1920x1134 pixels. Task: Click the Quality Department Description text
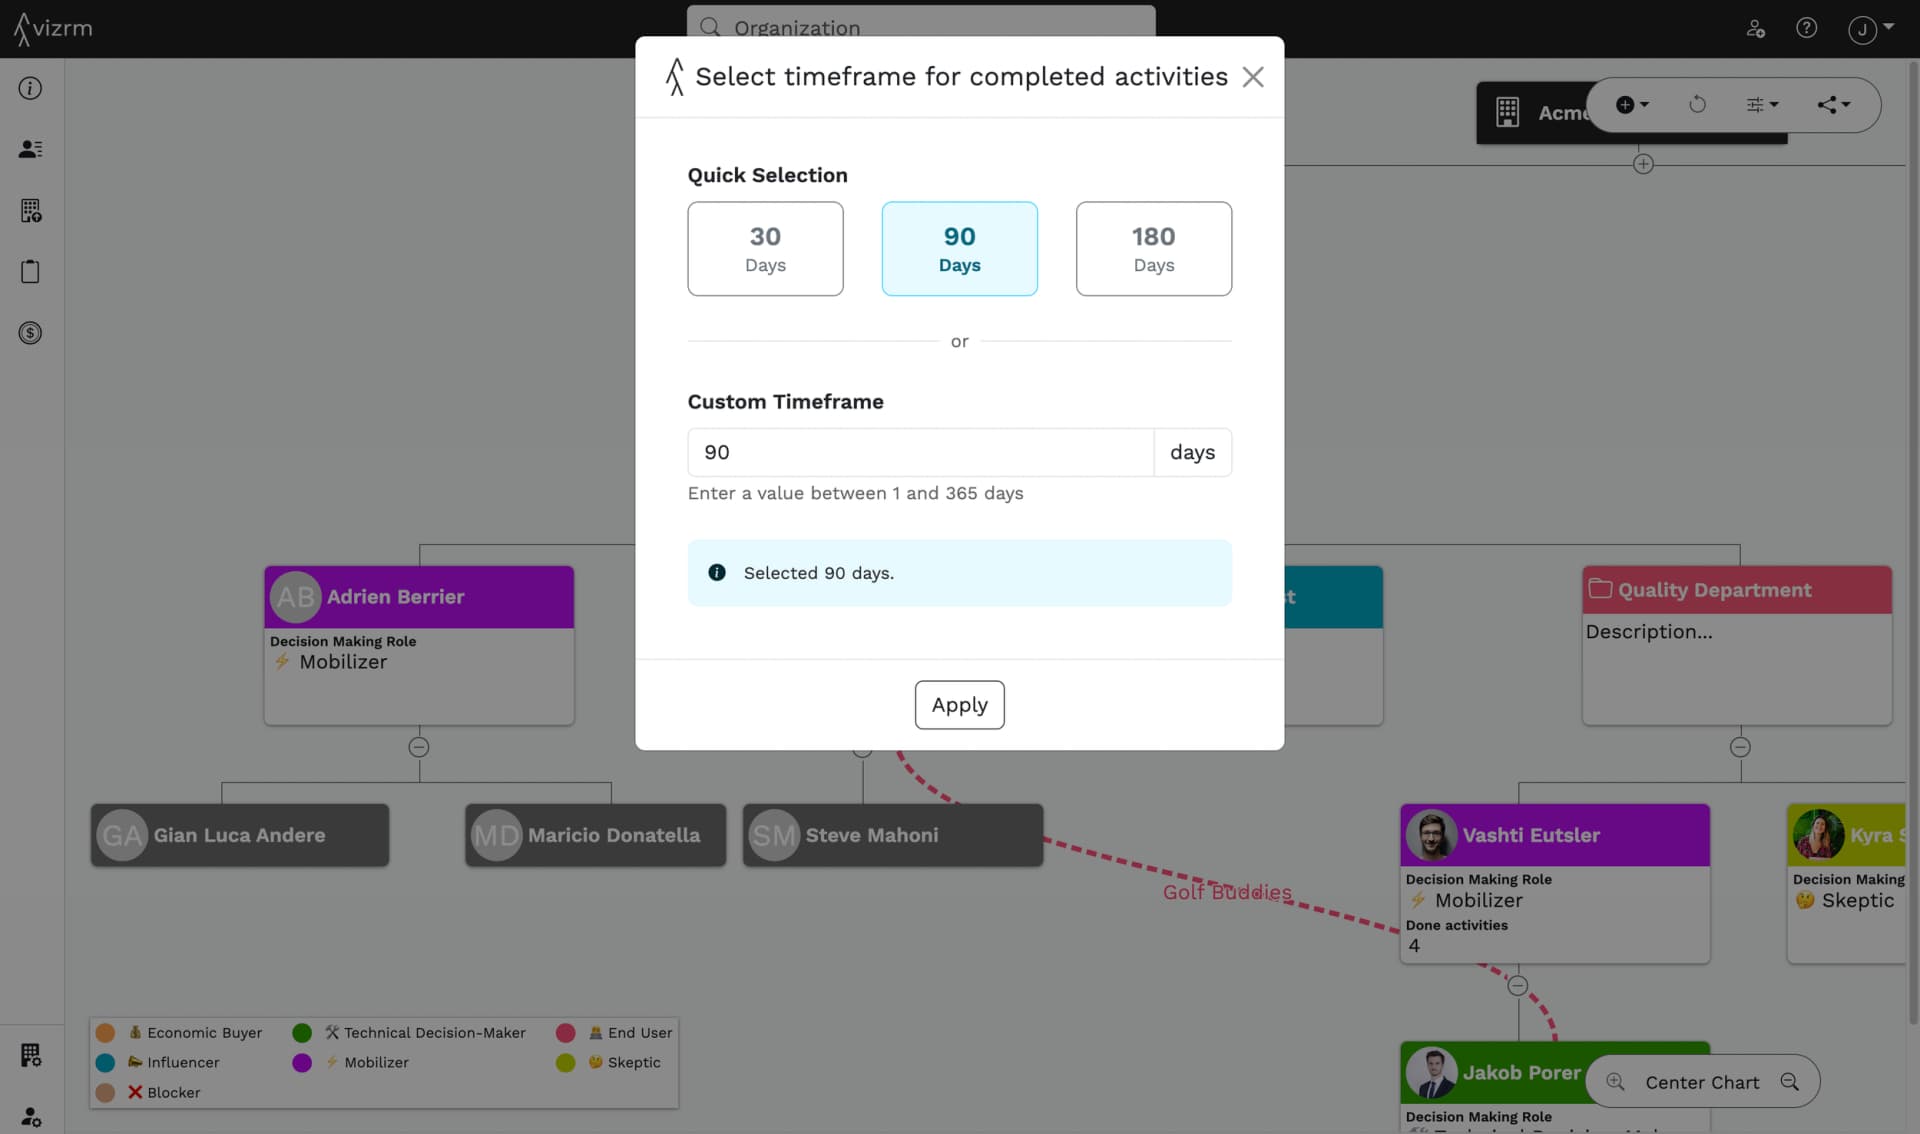1649,632
